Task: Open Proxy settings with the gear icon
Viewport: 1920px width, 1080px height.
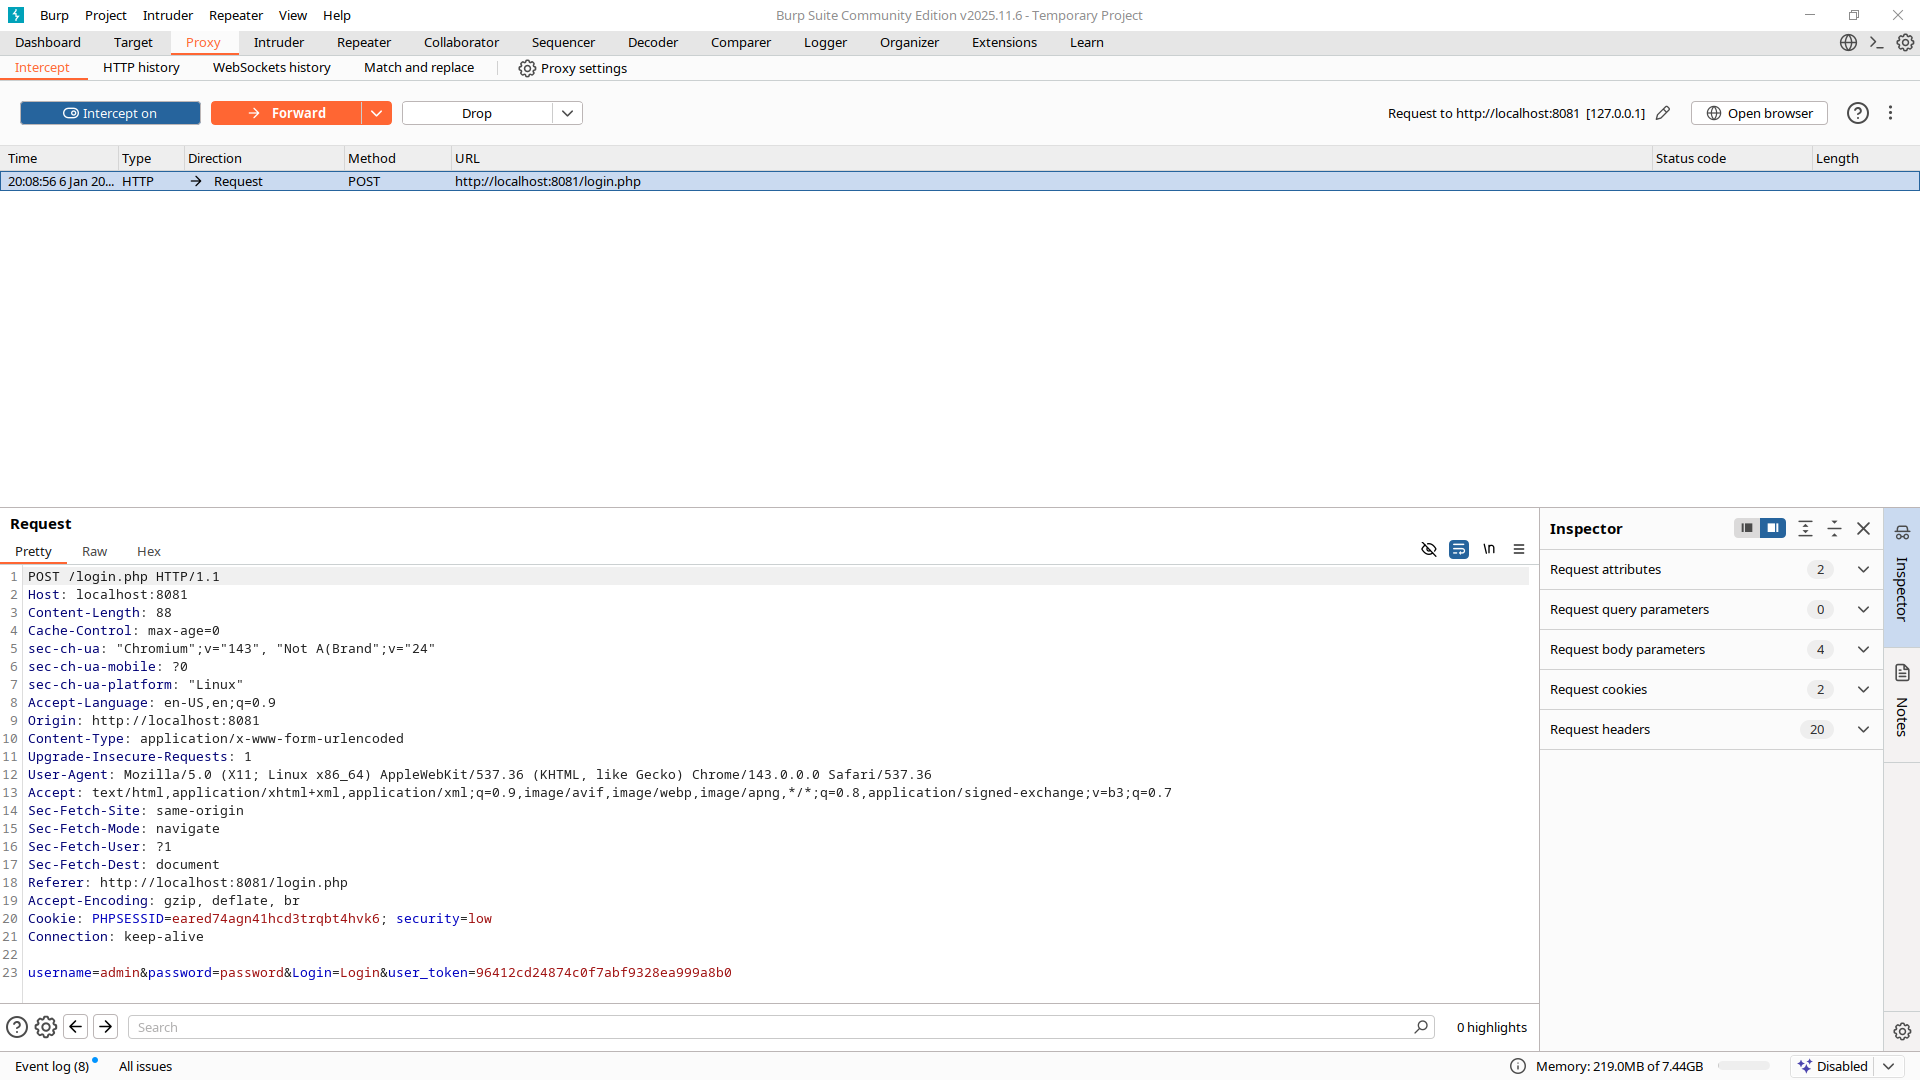Action: pyautogui.click(x=525, y=68)
